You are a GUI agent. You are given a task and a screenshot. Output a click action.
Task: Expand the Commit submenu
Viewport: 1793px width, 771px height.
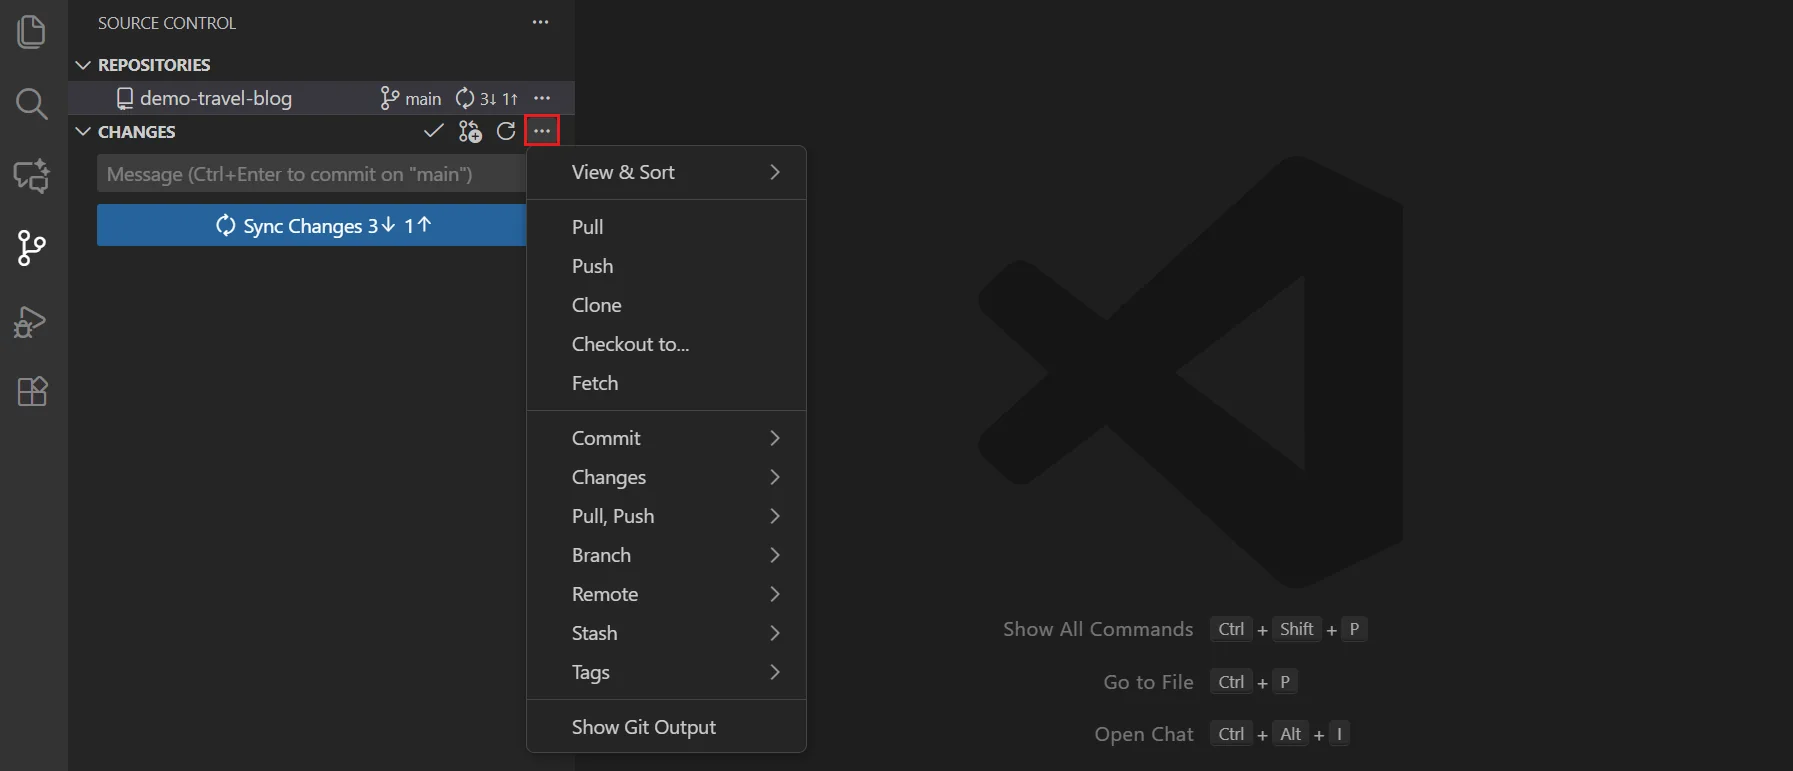(x=666, y=438)
